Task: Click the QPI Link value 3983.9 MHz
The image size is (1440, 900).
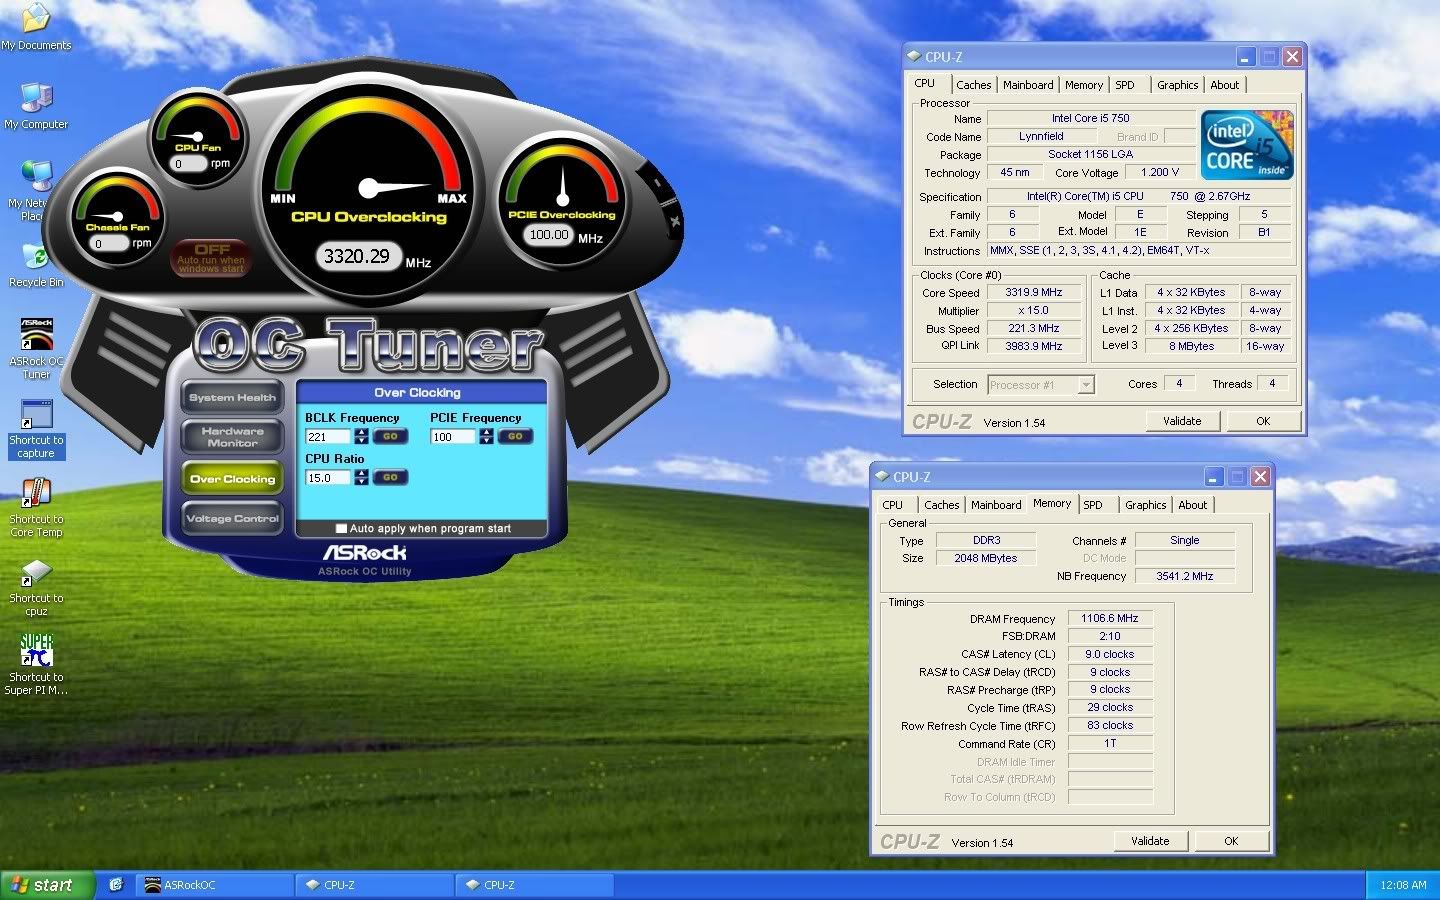Action: 1033,346
